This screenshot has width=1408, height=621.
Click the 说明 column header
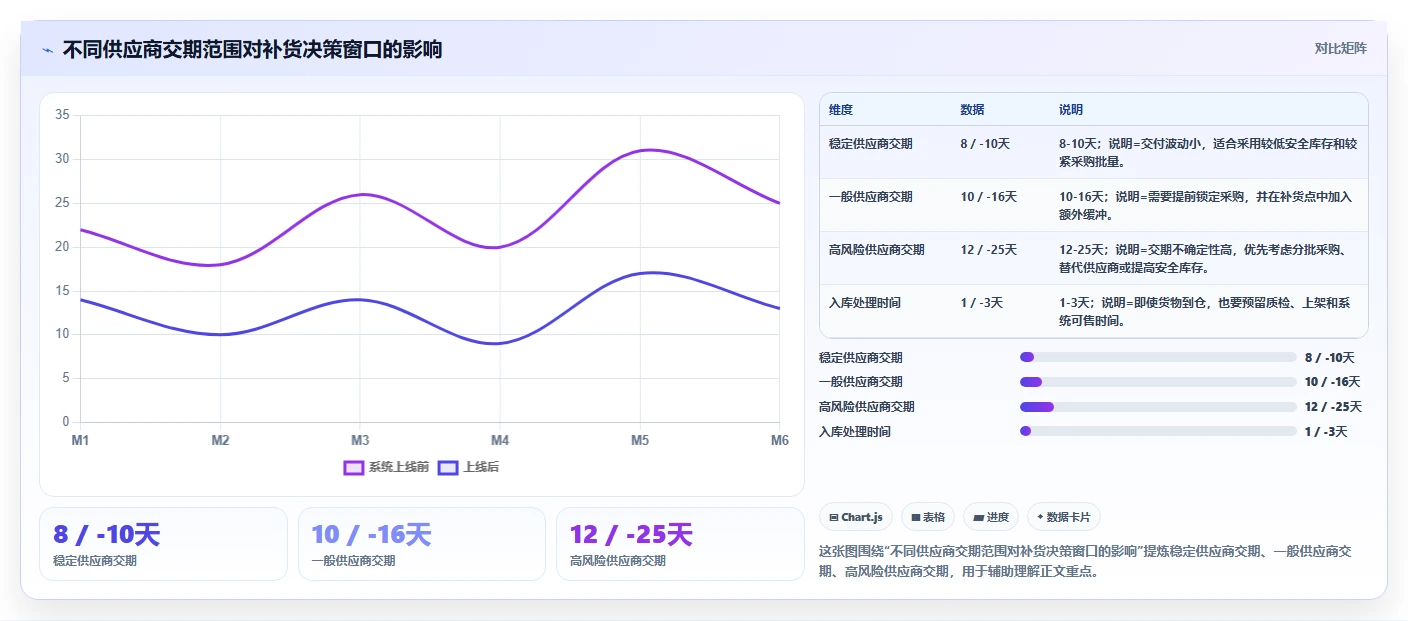(x=1071, y=110)
